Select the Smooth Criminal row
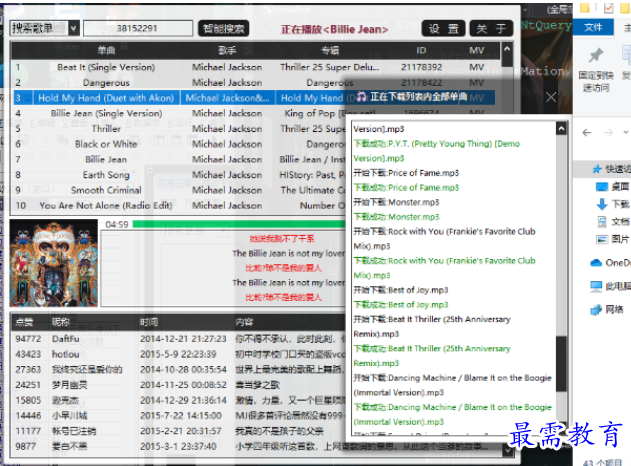This screenshot has height=466, width=631. pyautogui.click(x=177, y=190)
